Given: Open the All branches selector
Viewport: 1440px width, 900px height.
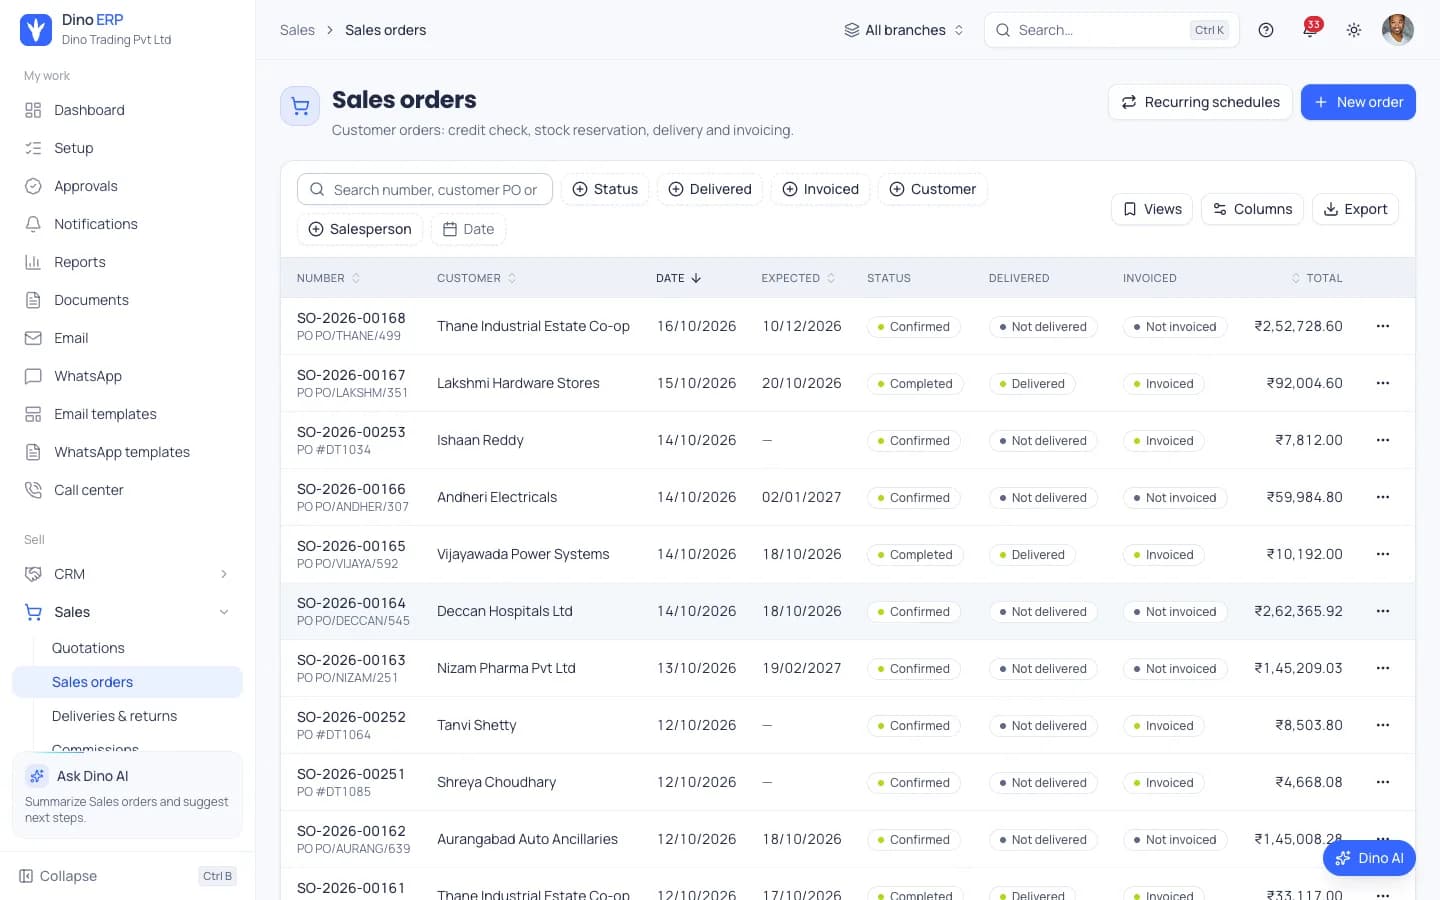Looking at the screenshot, I should pyautogui.click(x=904, y=30).
